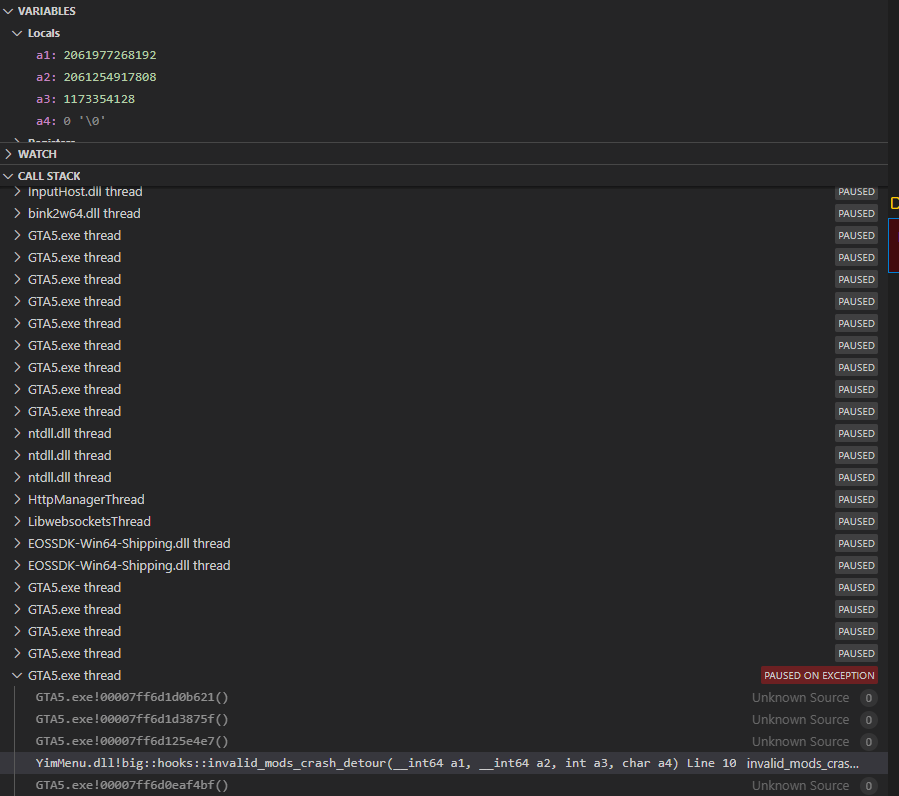
Task: Collapse the exception-paused GTA5.exe thread
Action: (x=16, y=675)
